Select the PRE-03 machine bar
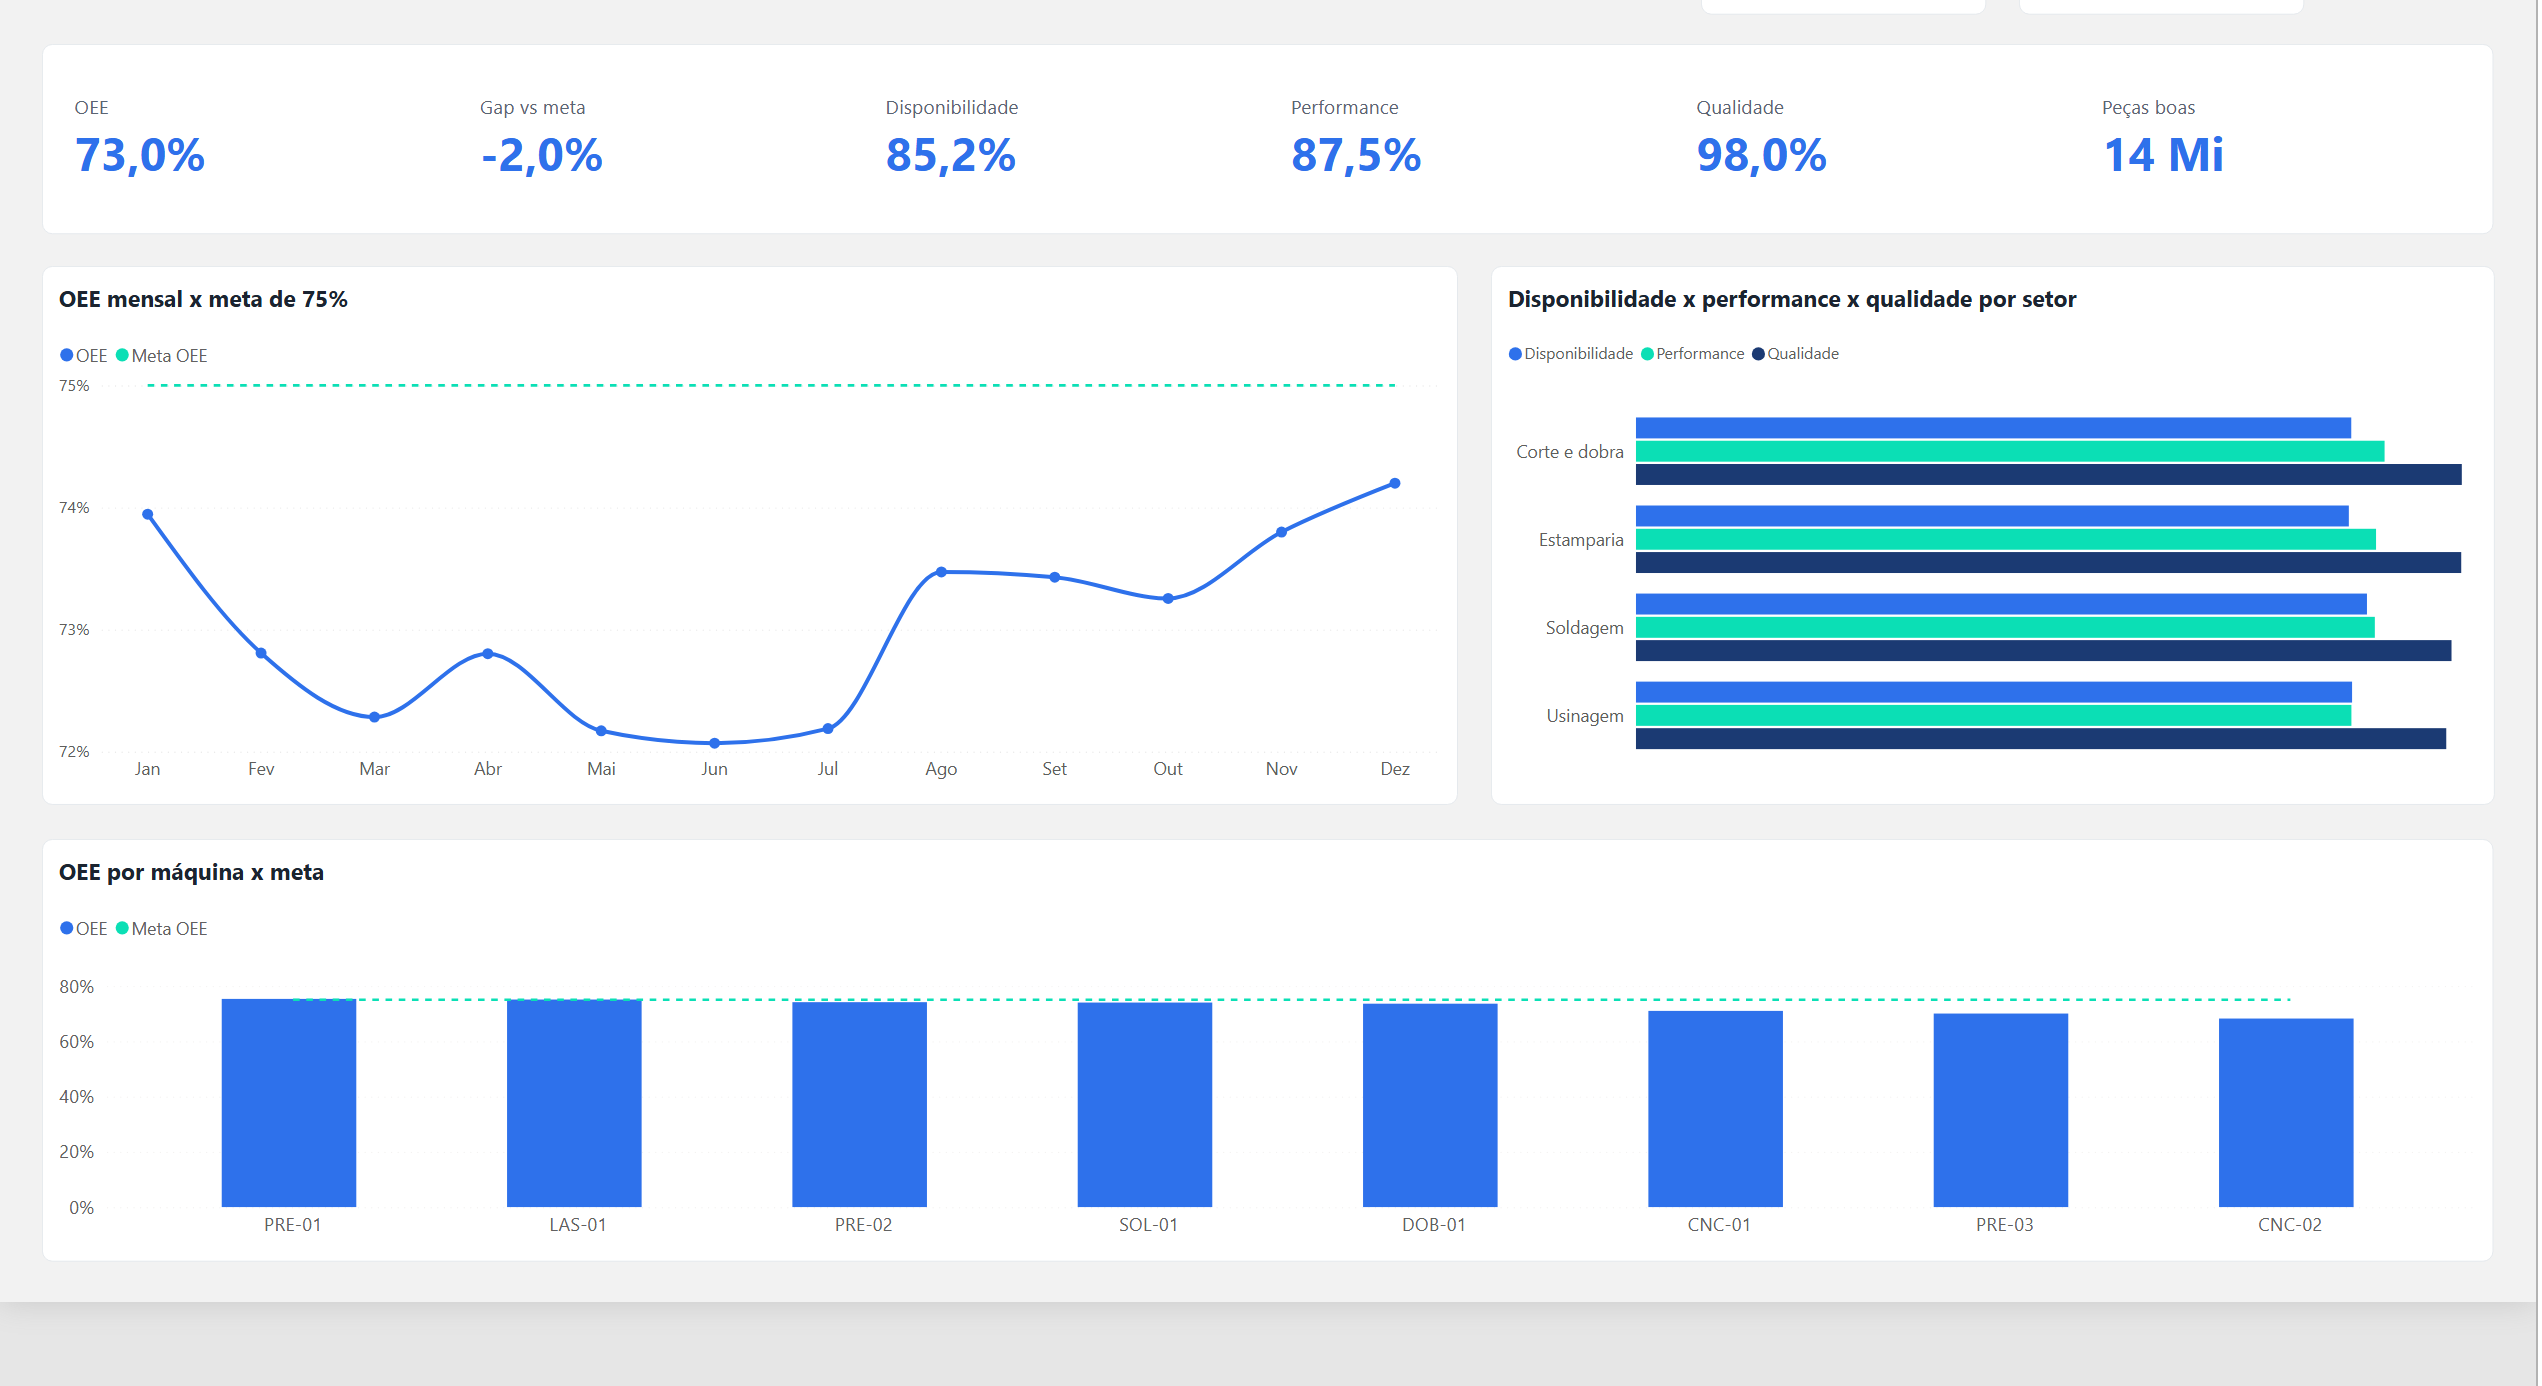 coord(2001,1110)
